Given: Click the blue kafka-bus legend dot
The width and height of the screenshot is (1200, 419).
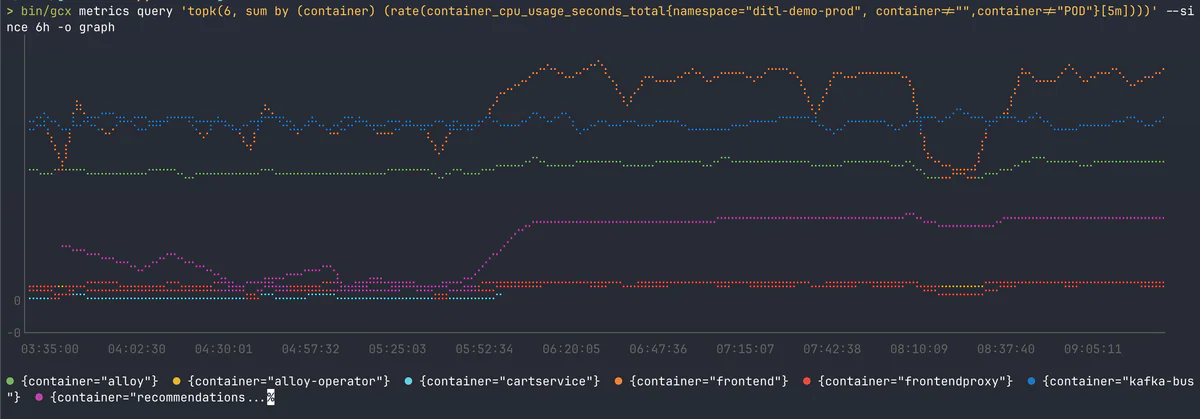Looking at the screenshot, I should (x=1031, y=381).
